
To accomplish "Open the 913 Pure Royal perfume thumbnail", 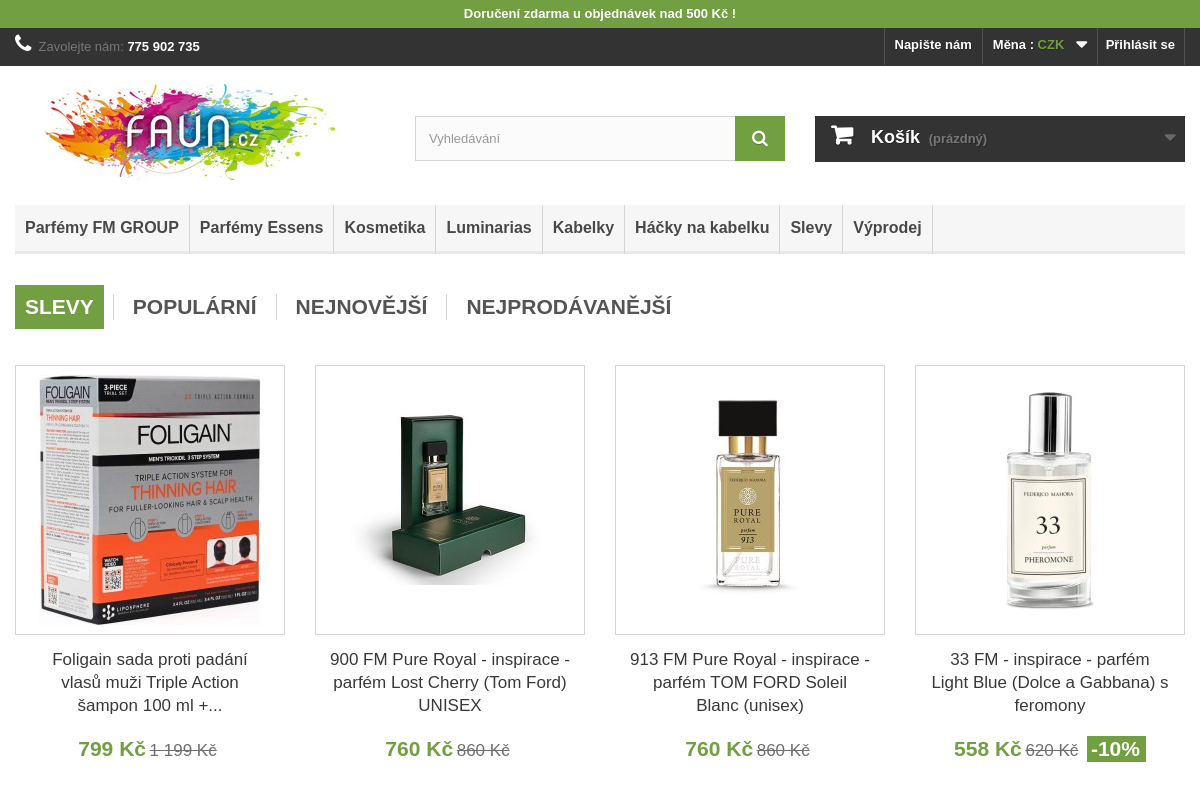I will pos(750,500).
